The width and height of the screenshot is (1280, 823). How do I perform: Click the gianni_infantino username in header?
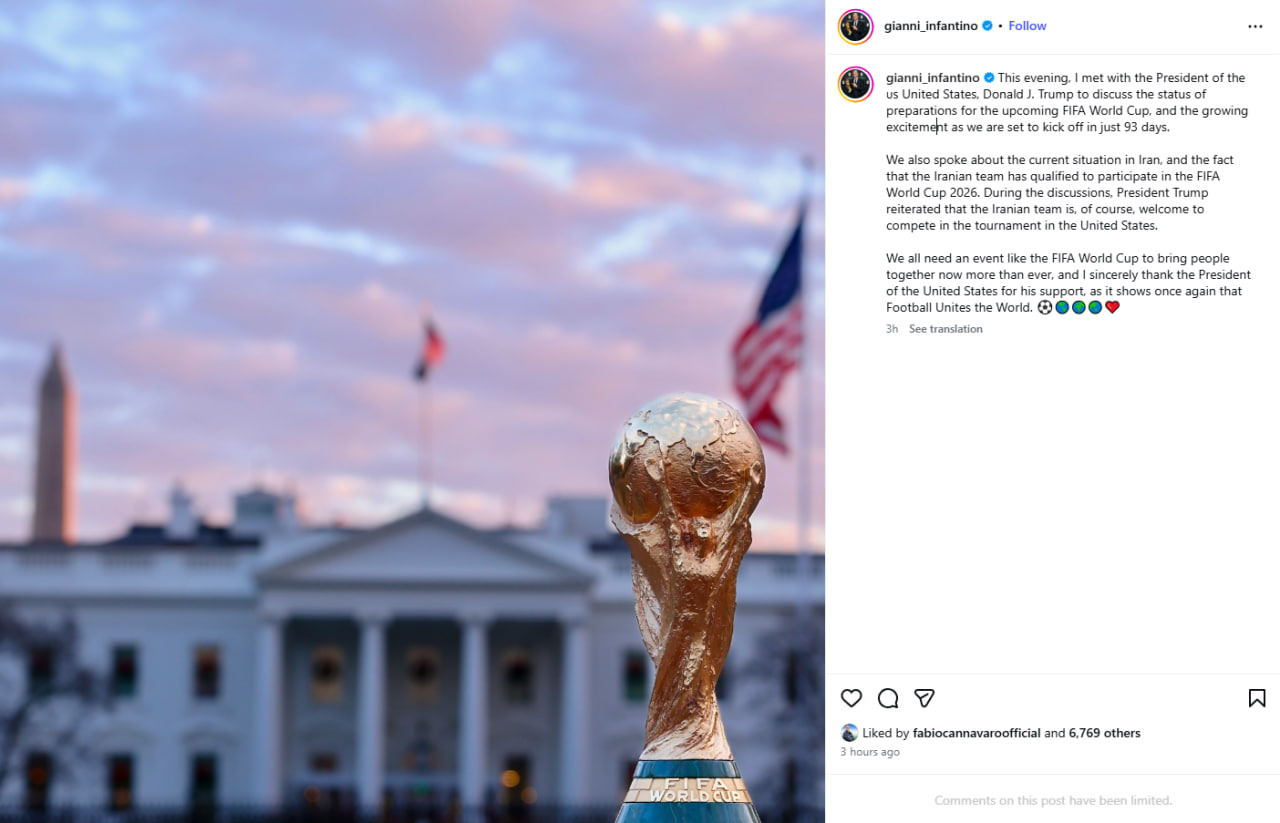pyautogui.click(x=930, y=26)
